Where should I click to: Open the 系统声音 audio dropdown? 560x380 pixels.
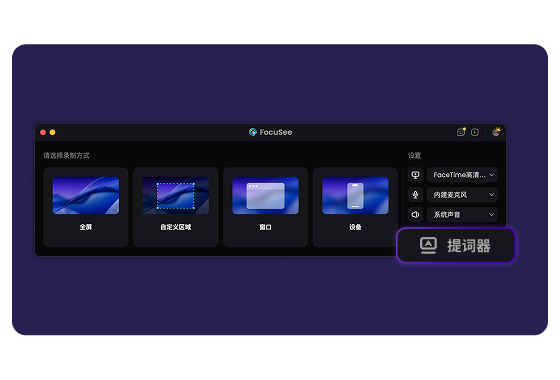point(462,215)
